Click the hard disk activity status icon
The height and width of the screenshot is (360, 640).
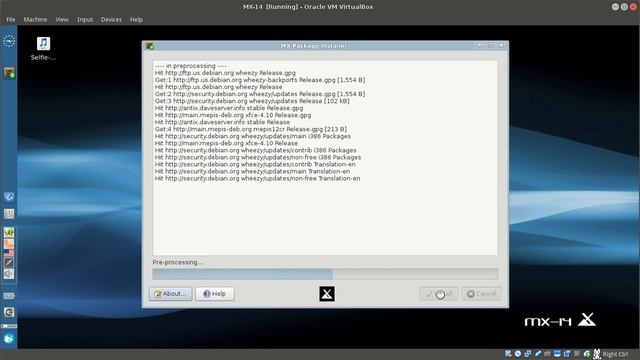coord(508,354)
